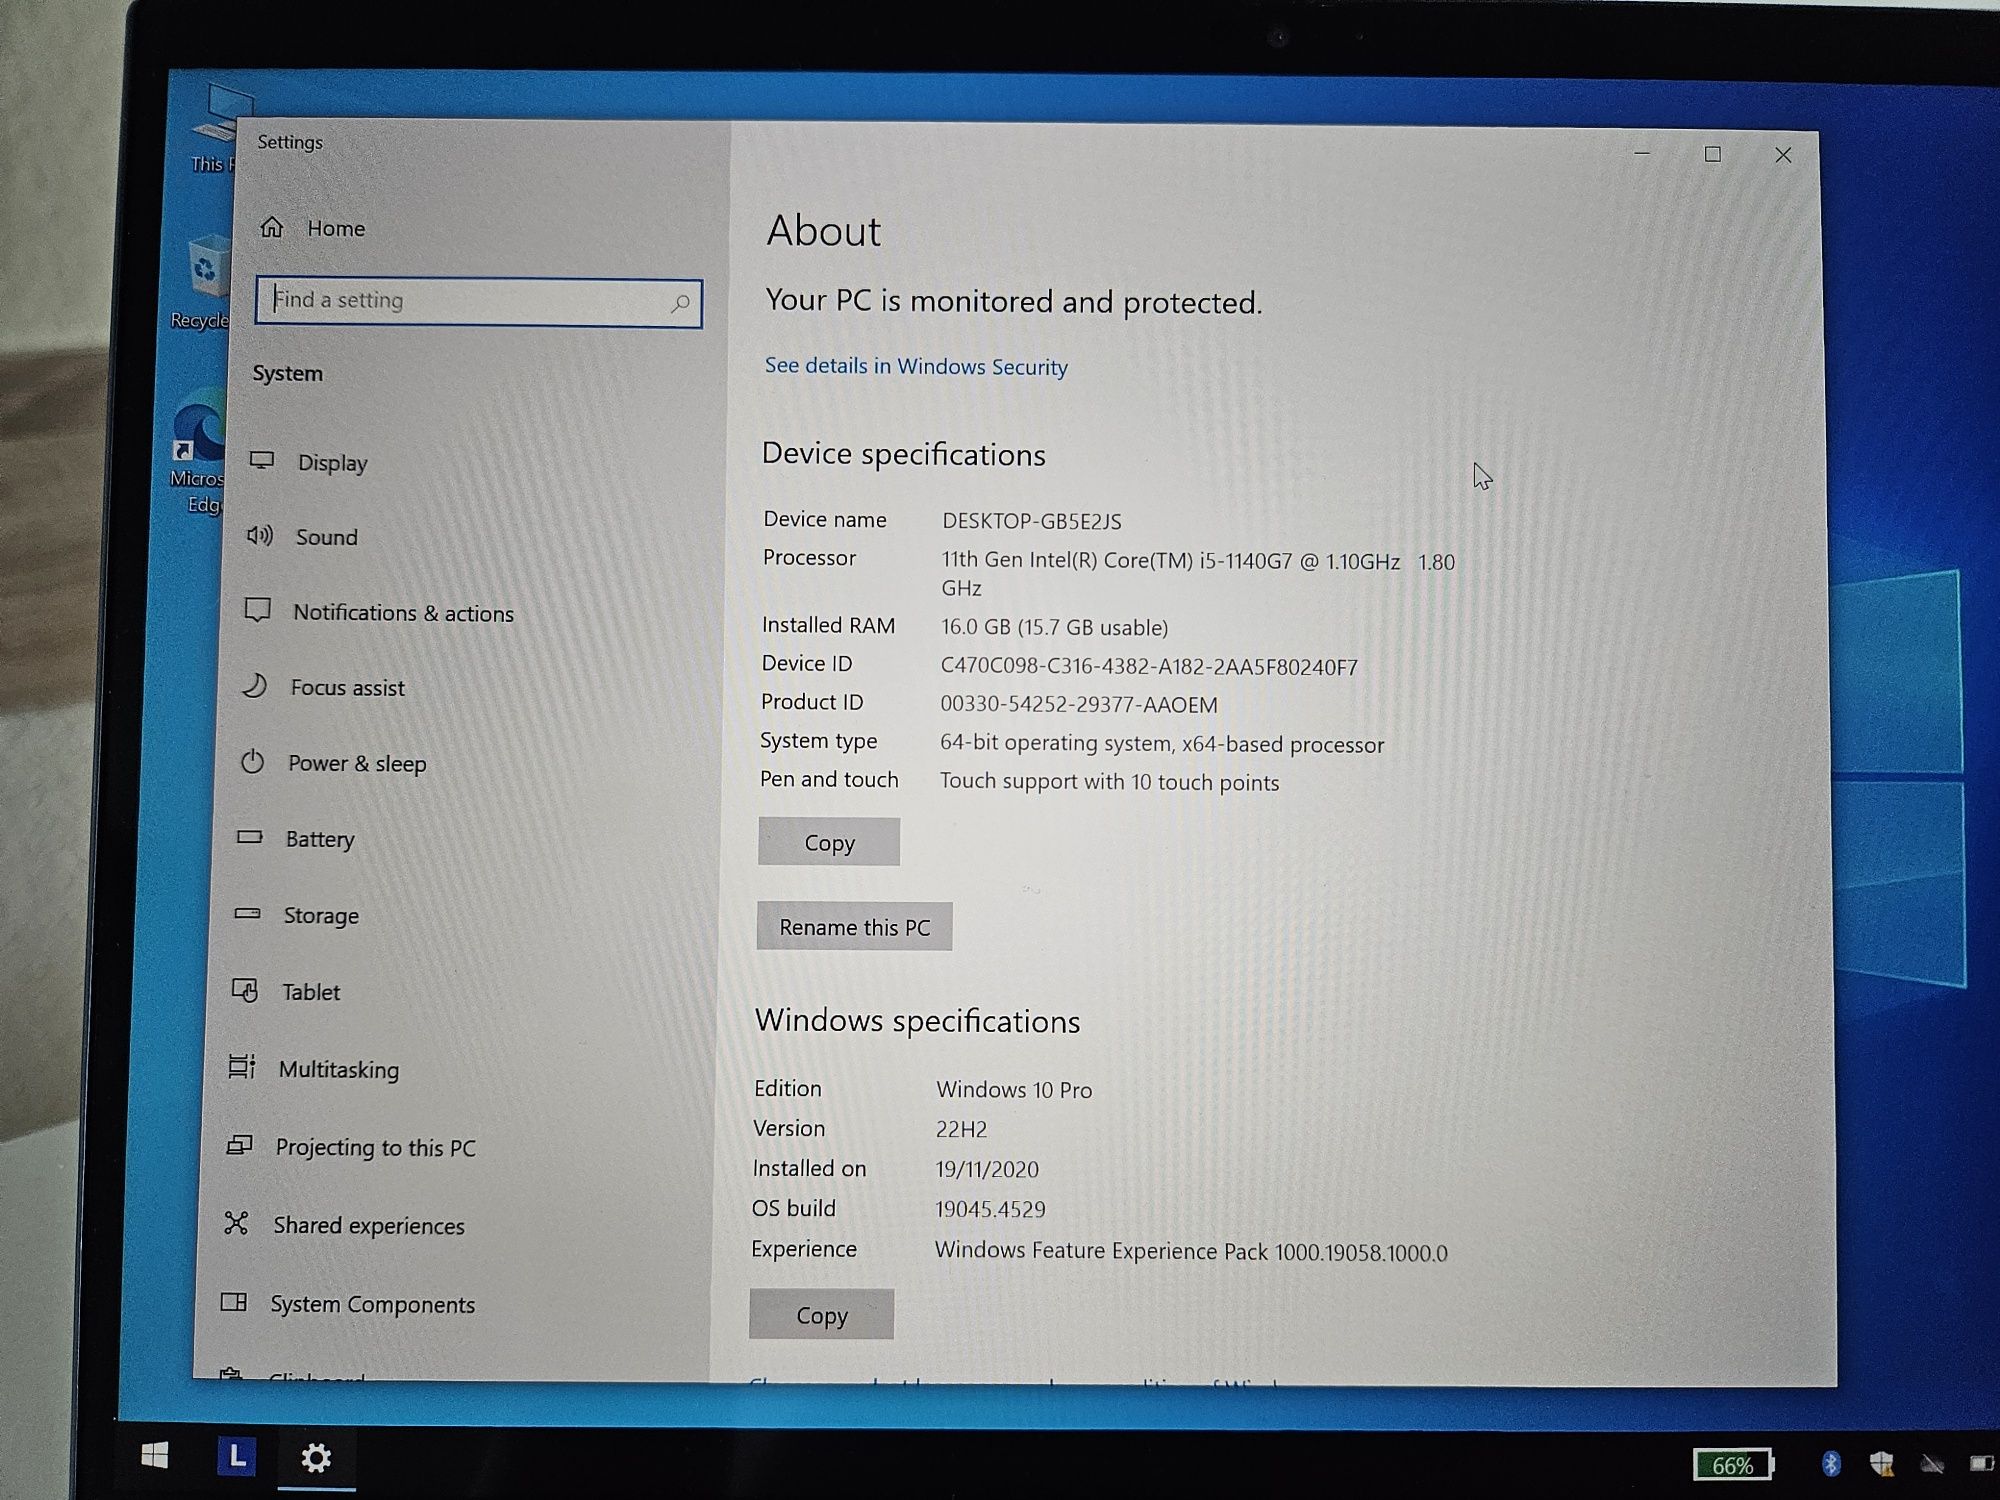2000x1500 pixels.
Task: Select the 16.0 GB installed RAM value
Action: [1054, 627]
